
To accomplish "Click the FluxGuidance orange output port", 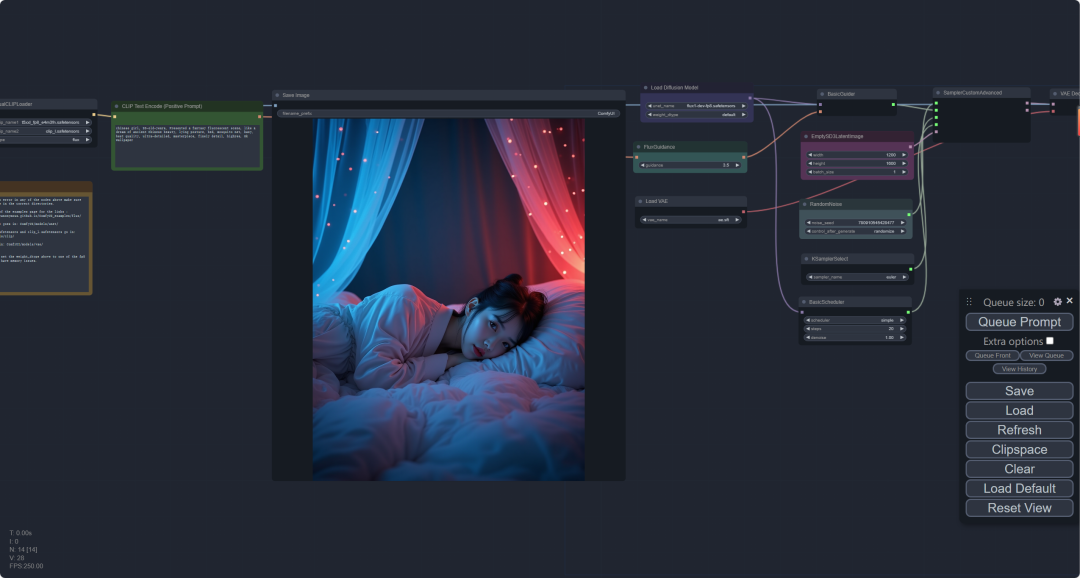I will pos(743,157).
